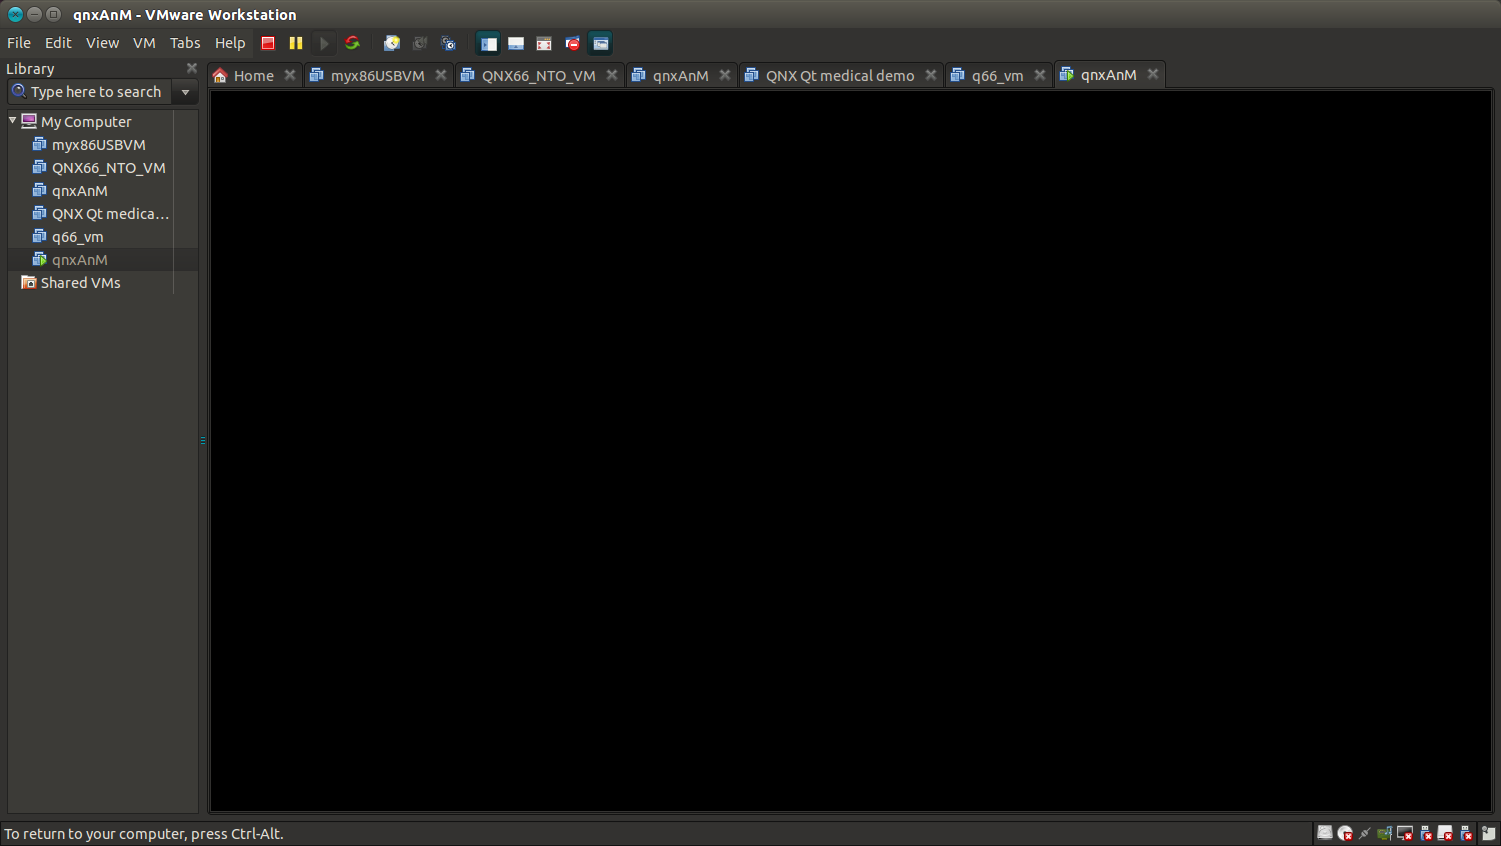Select Shared VMs in the library
The width and height of the screenshot is (1501, 846).
(80, 283)
